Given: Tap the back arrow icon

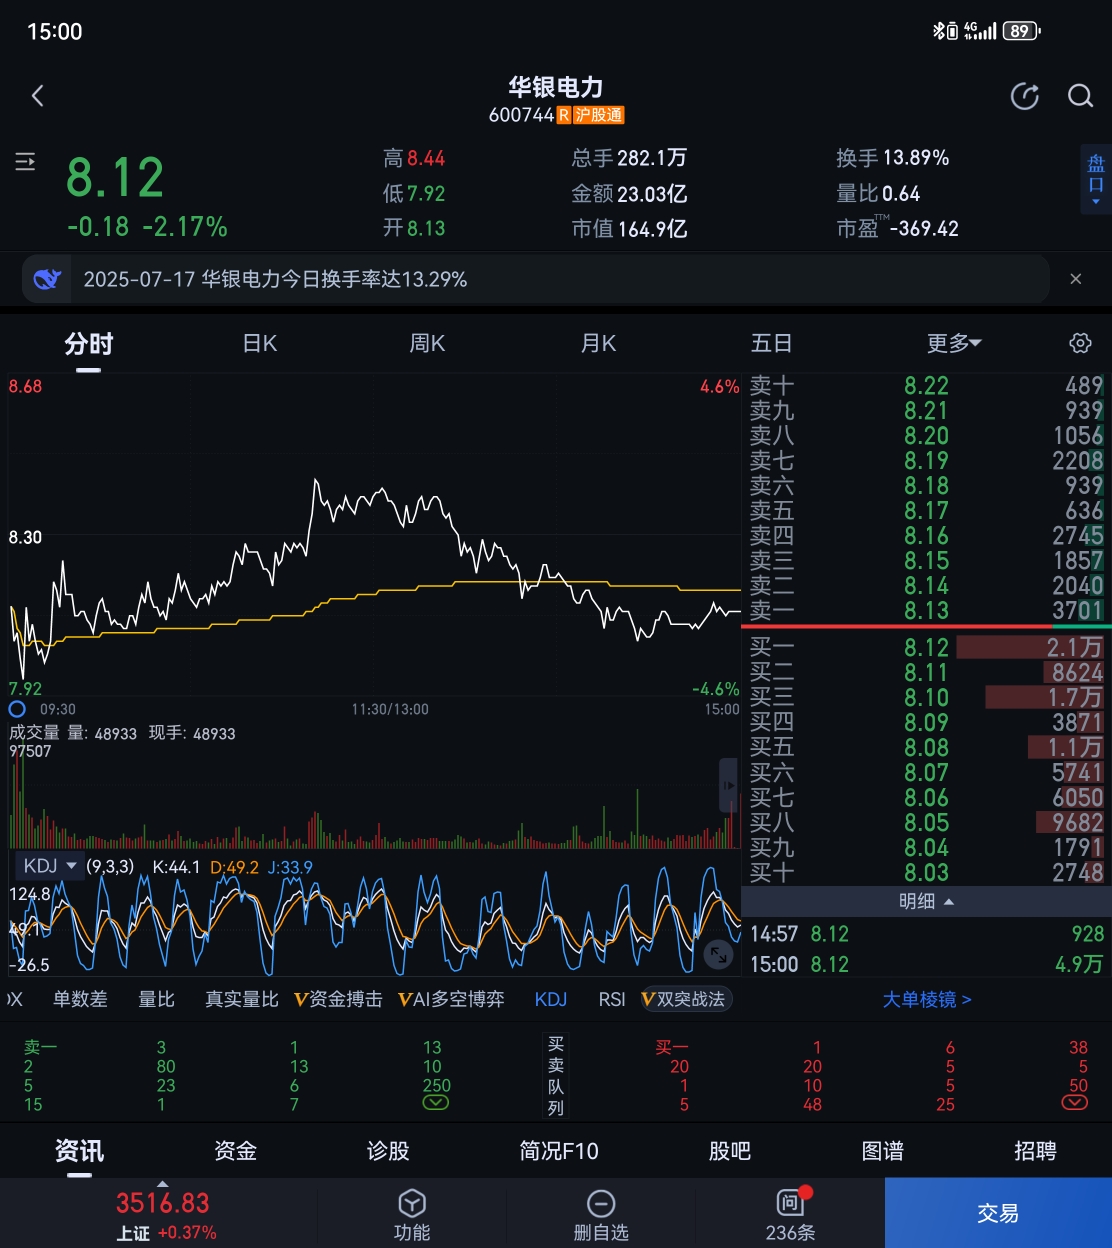Looking at the screenshot, I should pyautogui.click(x=38, y=96).
